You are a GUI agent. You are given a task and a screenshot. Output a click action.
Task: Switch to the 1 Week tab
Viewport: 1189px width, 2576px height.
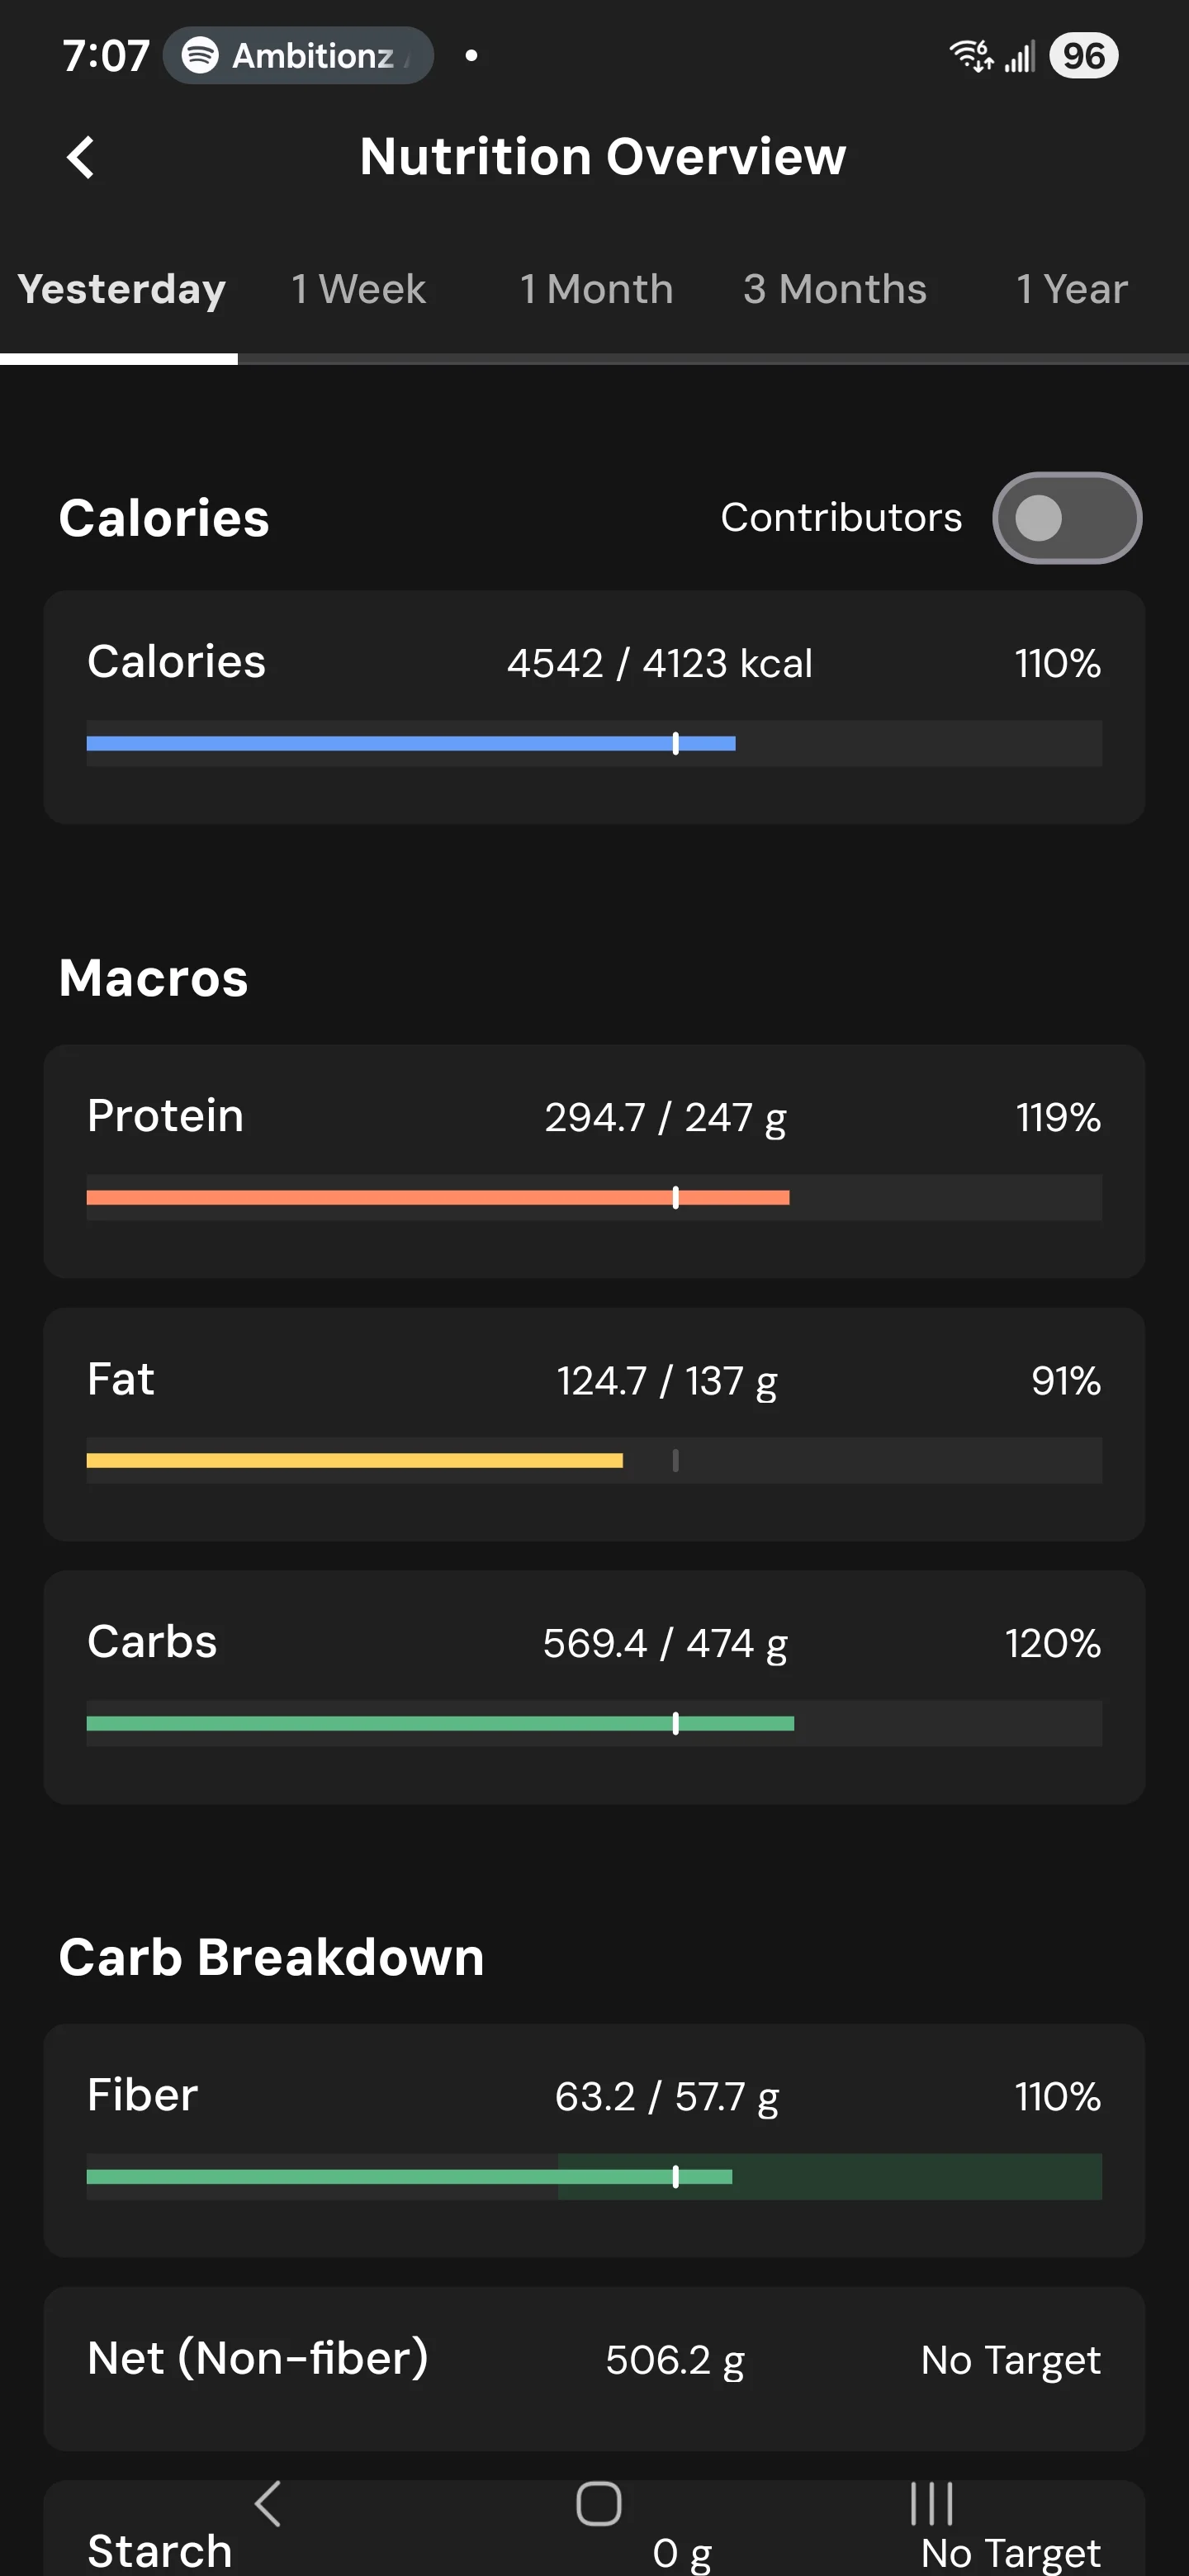(358, 289)
